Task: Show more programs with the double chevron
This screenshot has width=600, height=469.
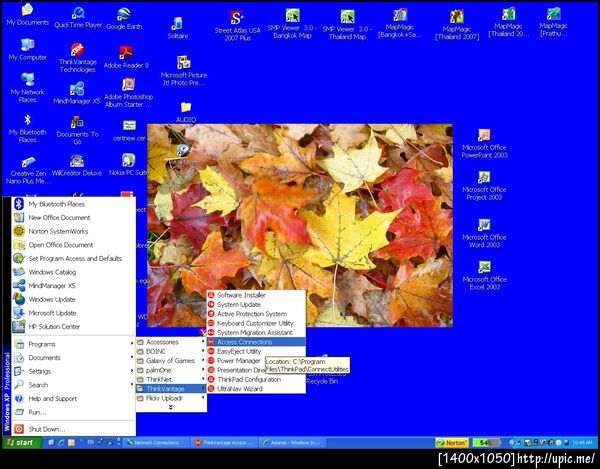Action: click(171, 407)
